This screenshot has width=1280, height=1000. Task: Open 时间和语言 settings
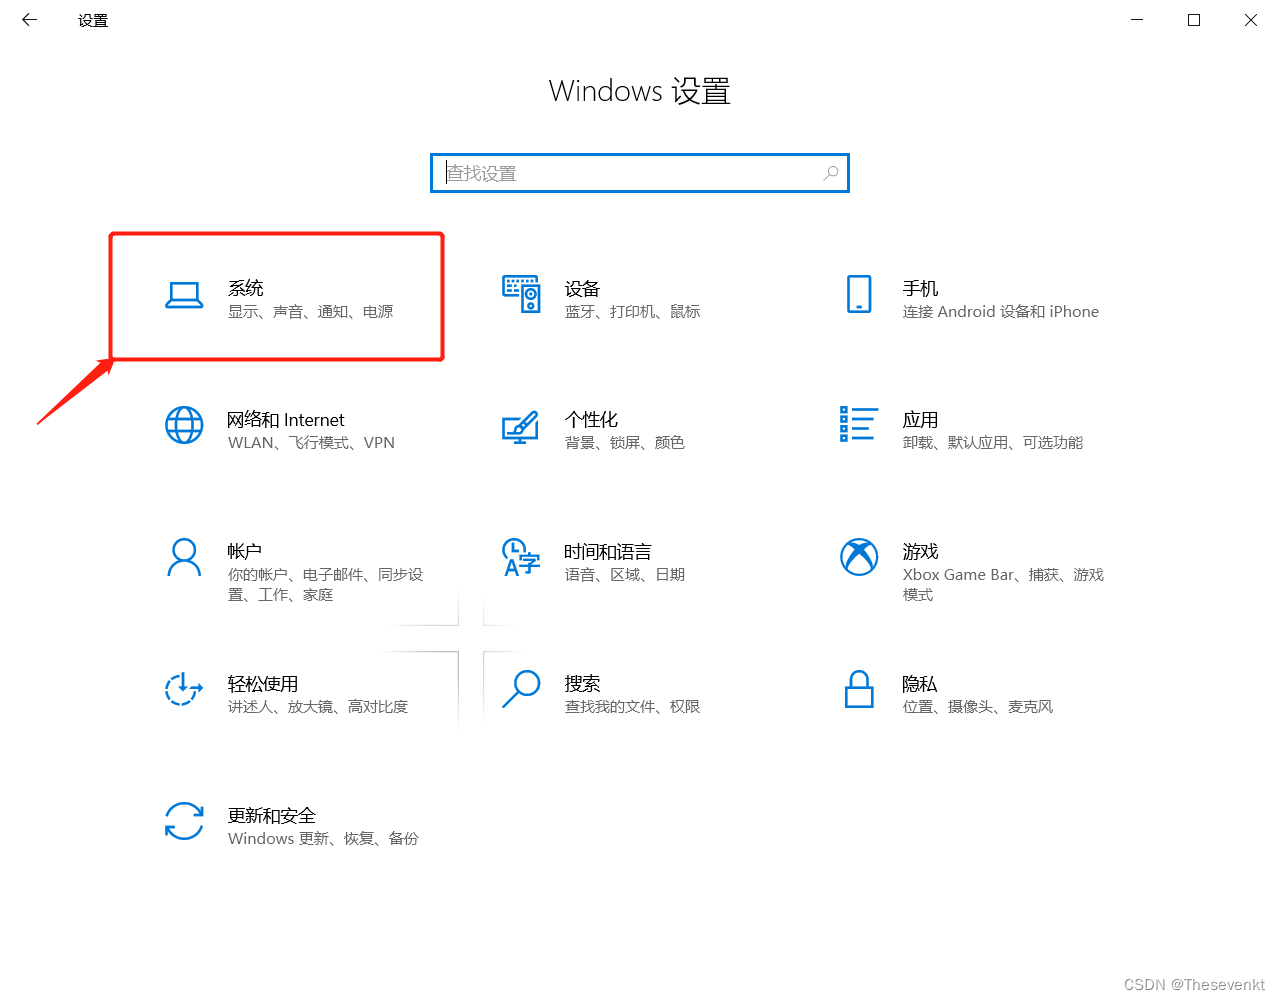(x=607, y=551)
